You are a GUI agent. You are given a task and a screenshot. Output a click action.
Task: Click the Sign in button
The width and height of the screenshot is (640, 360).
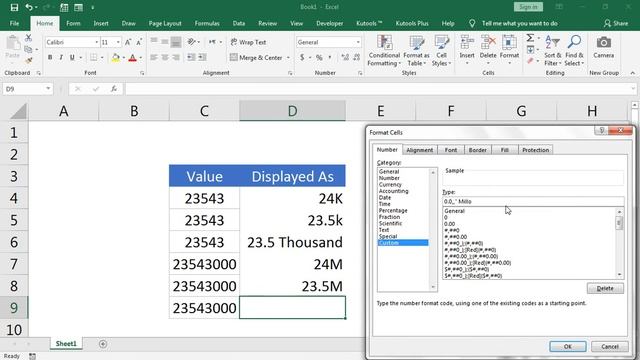tap(528, 7)
